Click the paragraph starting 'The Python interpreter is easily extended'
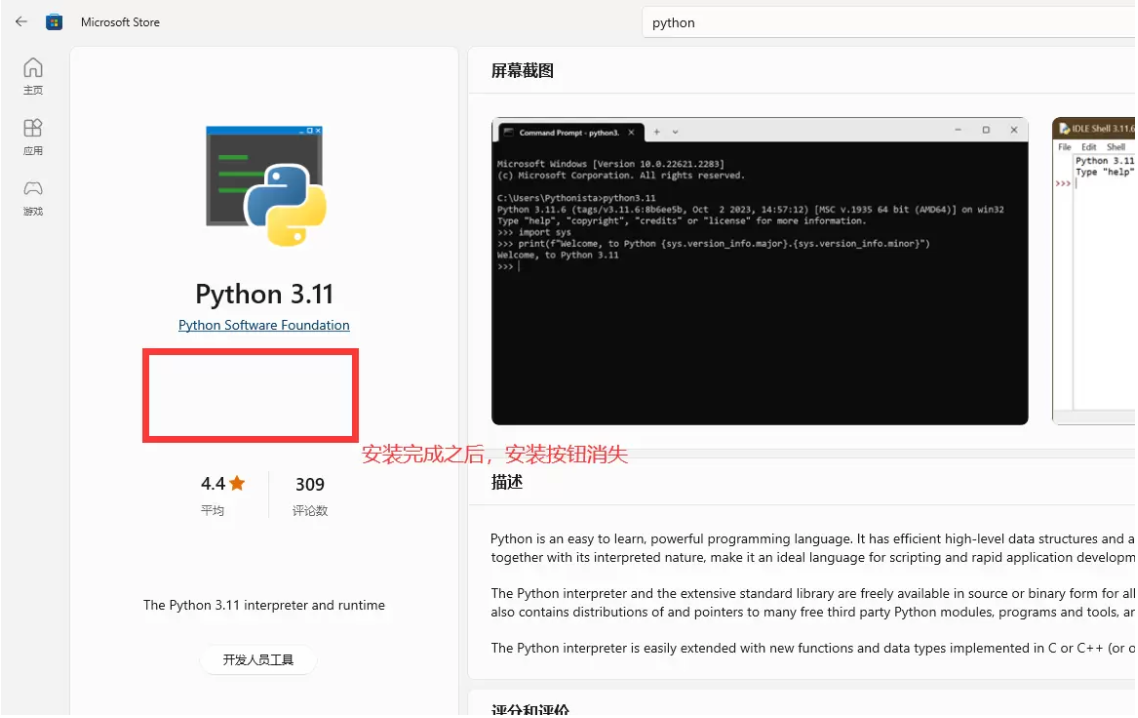The width and height of the screenshot is (1138, 718). (x=813, y=648)
